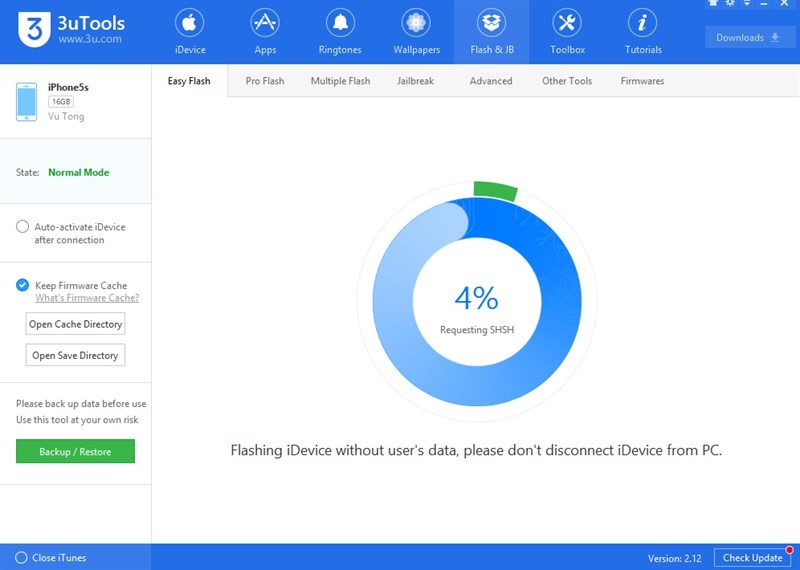The height and width of the screenshot is (570, 800).
Task: Open the Firmwares tab
Action: click(642, 81)
